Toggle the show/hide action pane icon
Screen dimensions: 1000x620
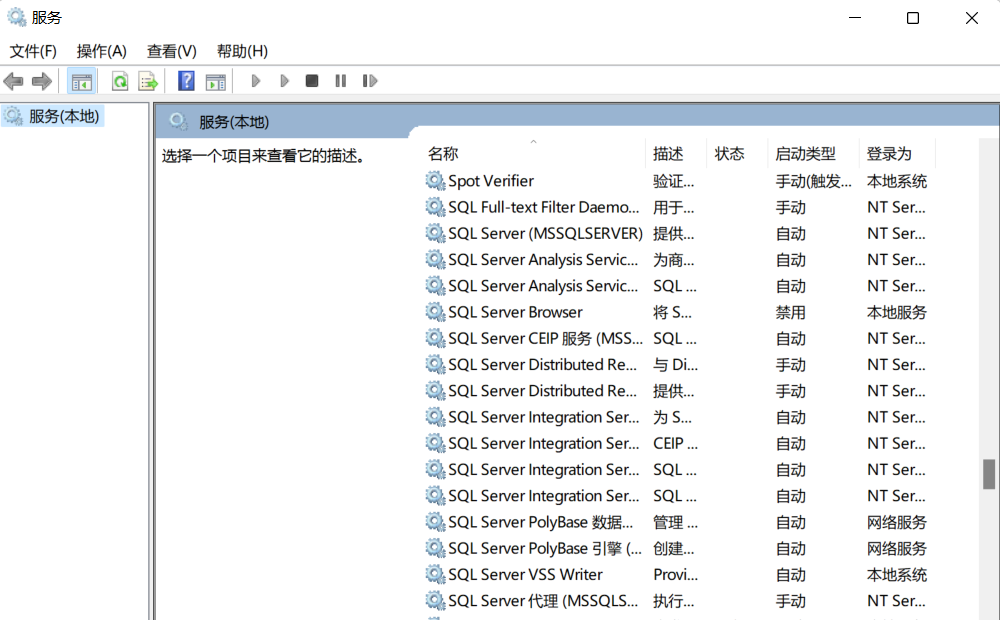click(216, 81)
